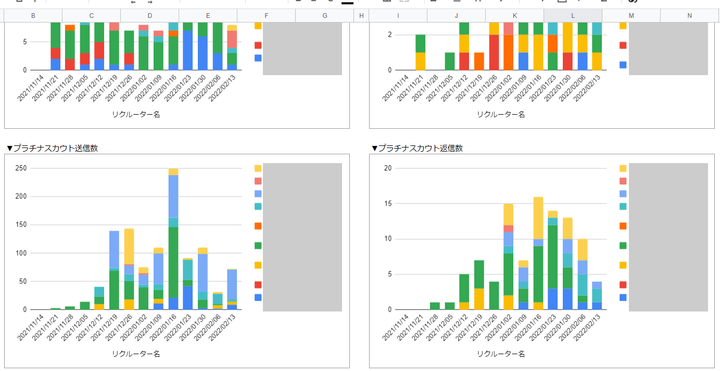Select column B header

click(x=33, y=16)
